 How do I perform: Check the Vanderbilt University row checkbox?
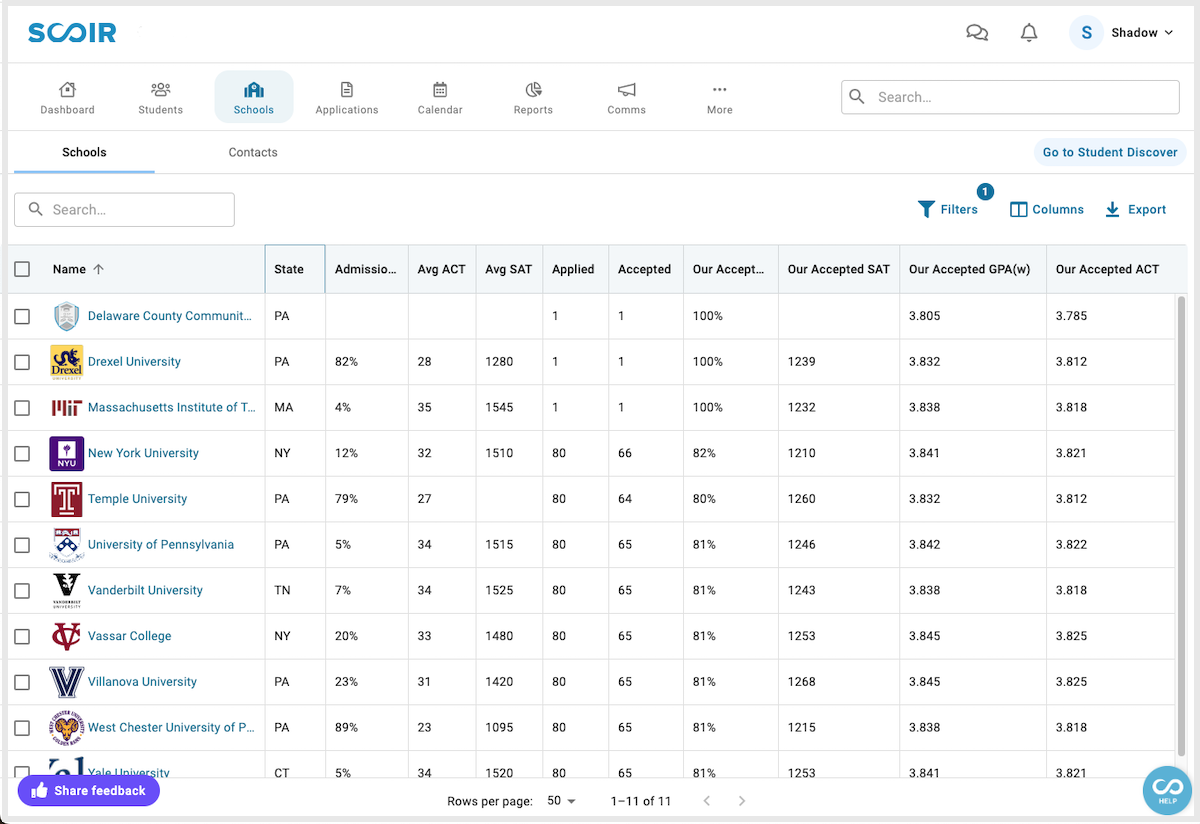point(22,591)
